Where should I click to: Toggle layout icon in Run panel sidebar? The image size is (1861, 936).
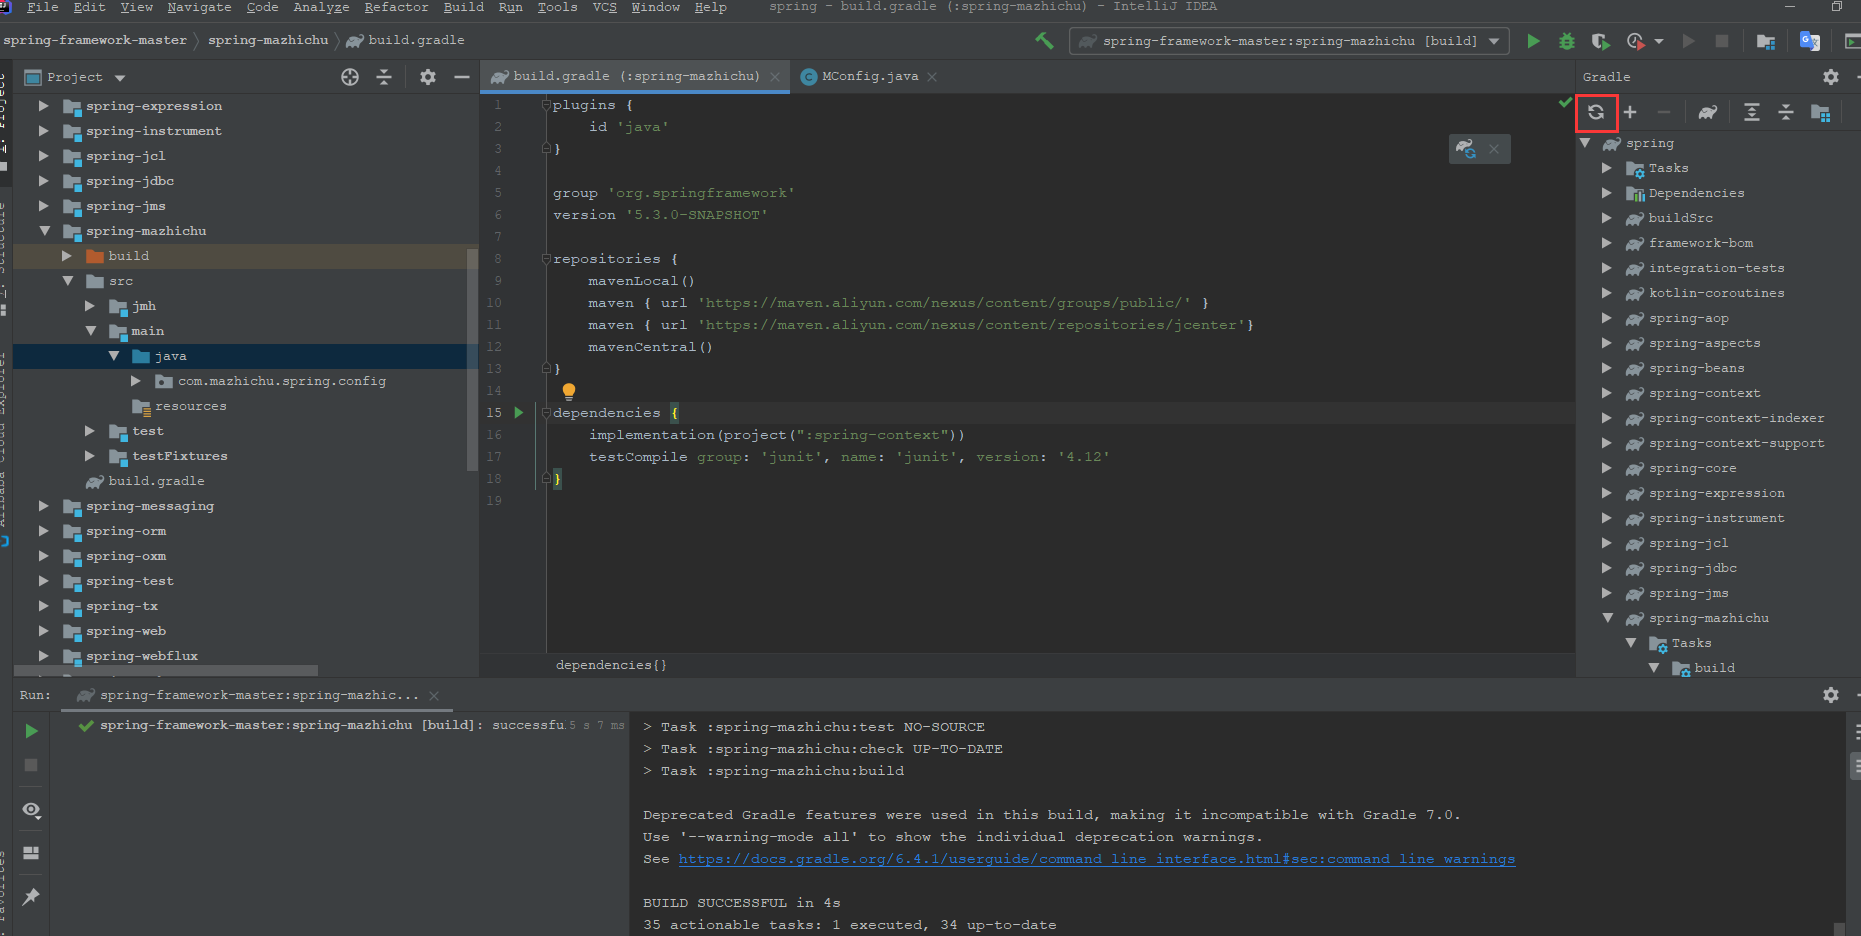(31, 853)
